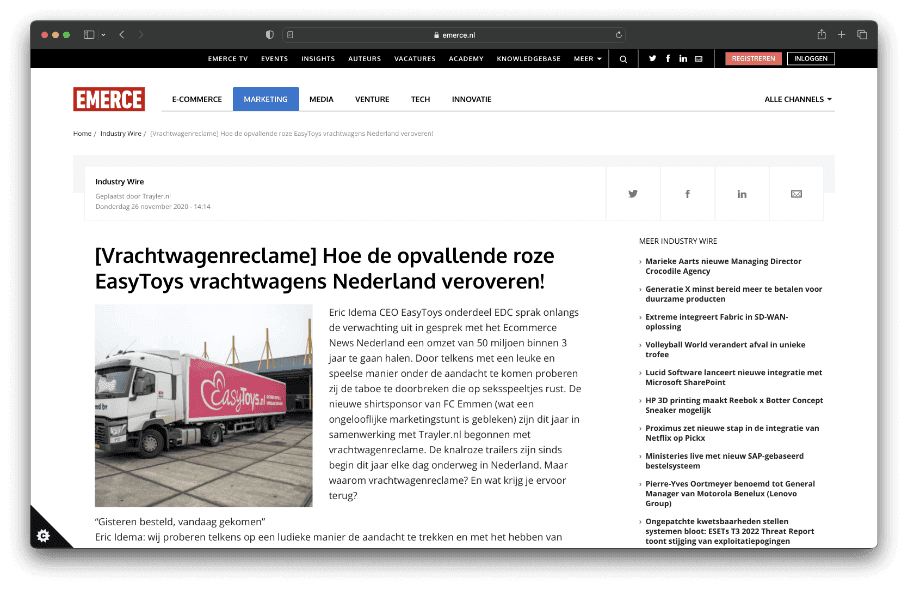Open the ACADEMY menu item

pyautogui.click(x=466, y=58)
